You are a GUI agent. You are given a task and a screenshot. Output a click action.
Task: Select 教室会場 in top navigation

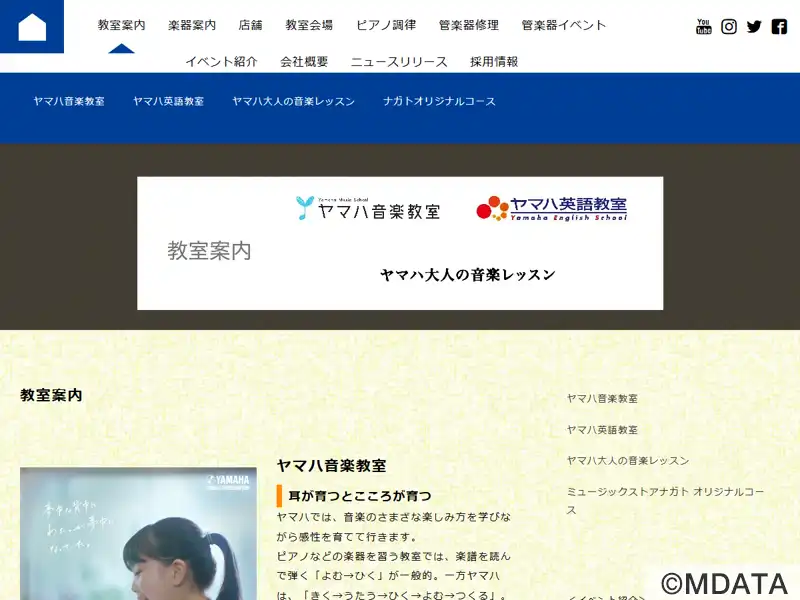(309, 25)
